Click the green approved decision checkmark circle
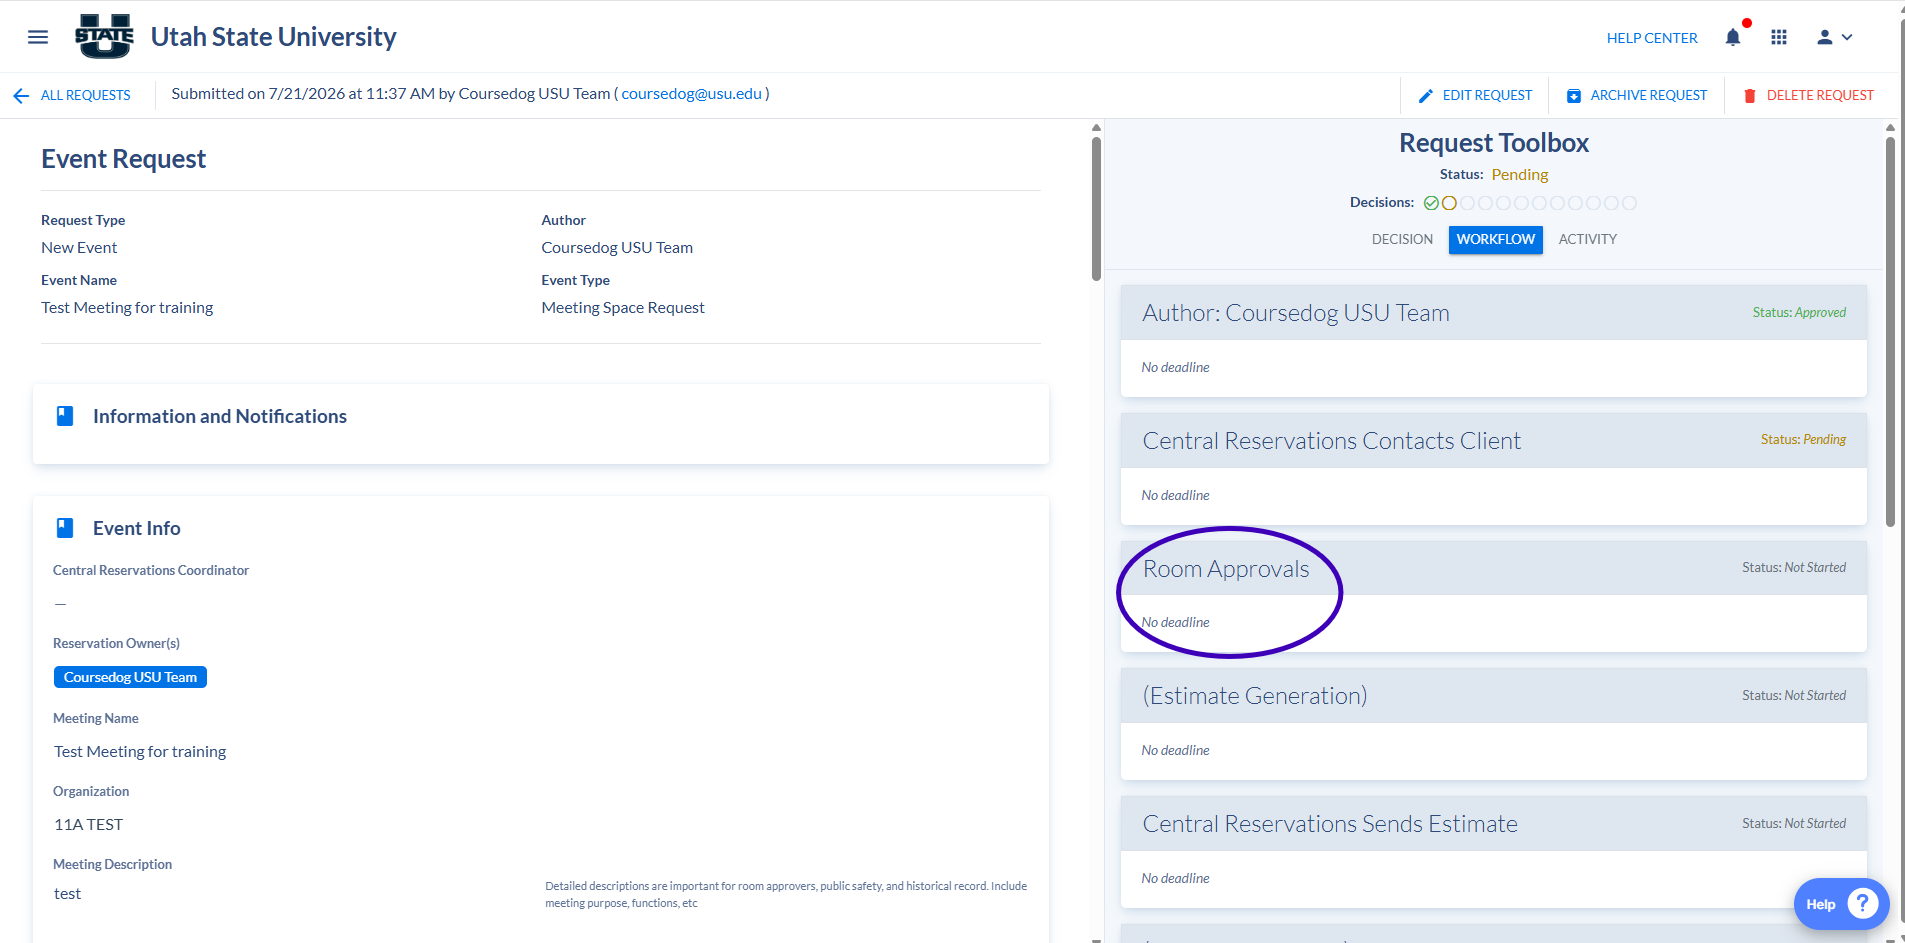This screenshot has width=1905, height=943. point(1431,203)
